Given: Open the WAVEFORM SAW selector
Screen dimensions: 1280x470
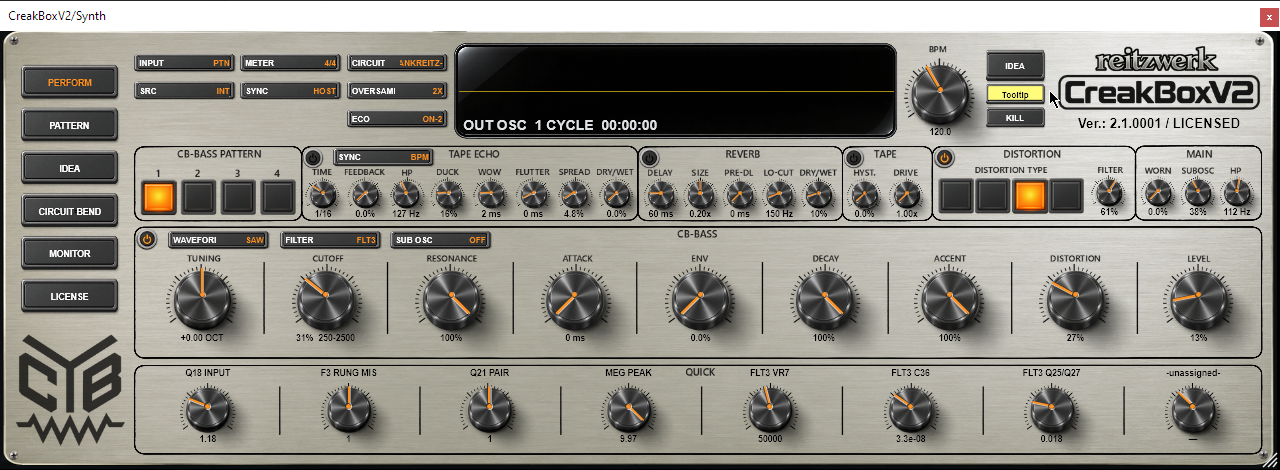Looking at the screenshot, I should (x=219, y=240).
